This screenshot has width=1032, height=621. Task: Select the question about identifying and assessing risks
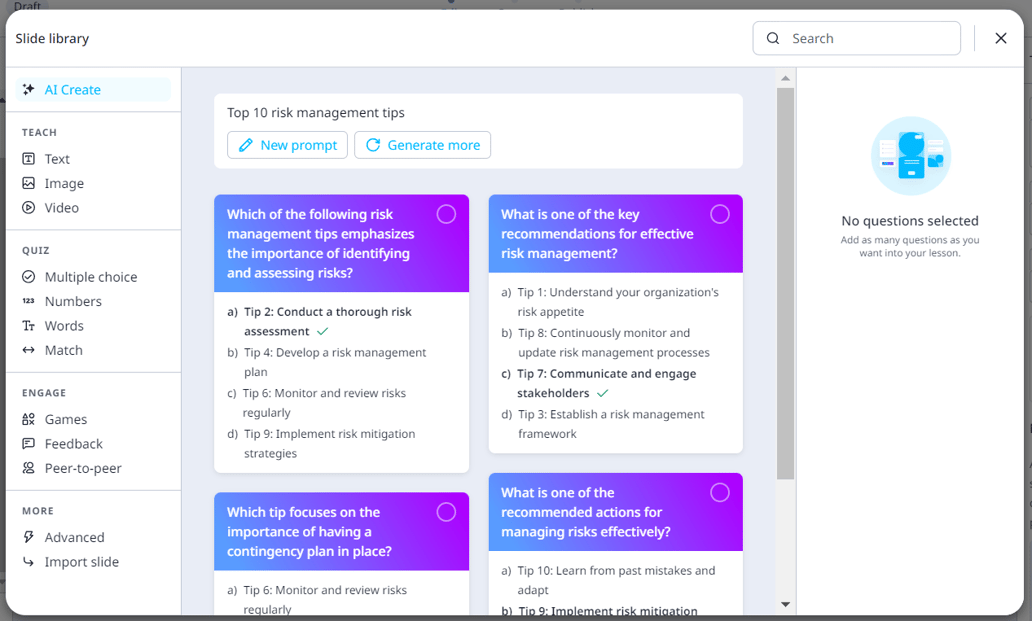(x=446, y=214)
